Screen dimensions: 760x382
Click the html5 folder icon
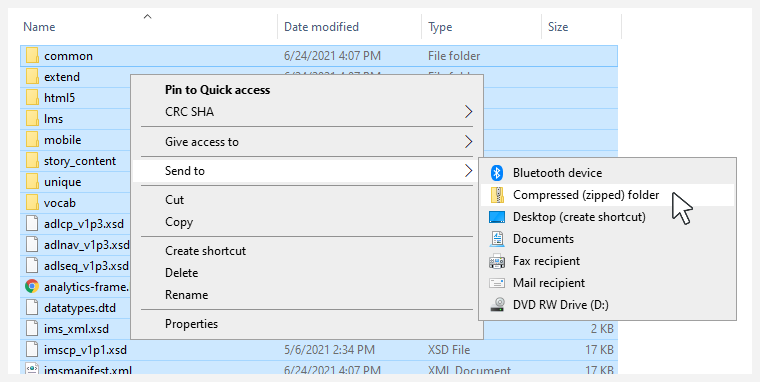pyautogui.click(x=32, y=98)
